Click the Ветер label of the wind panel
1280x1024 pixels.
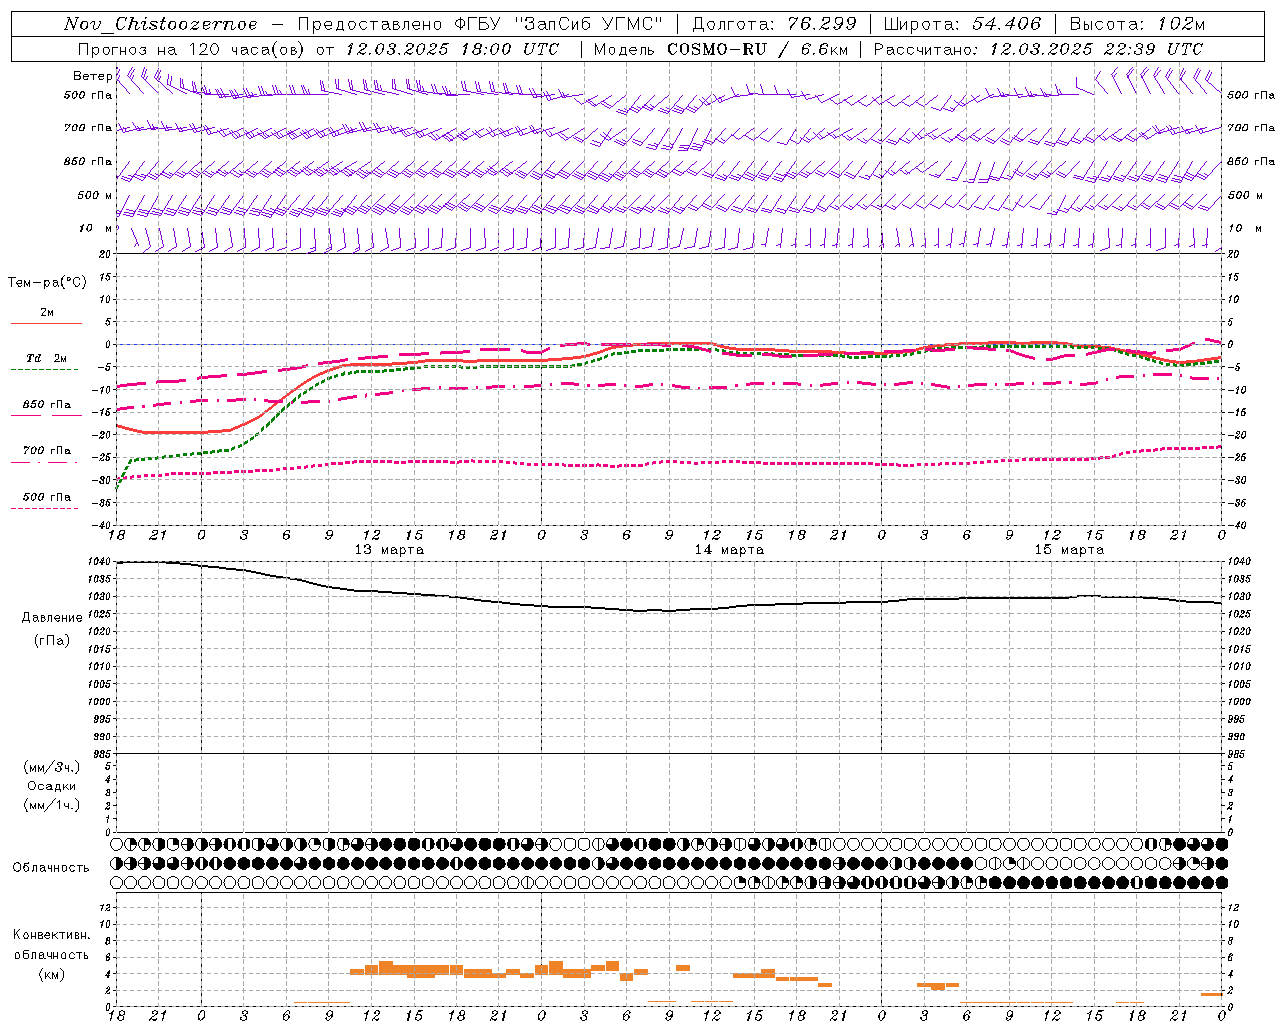click(x=92, y=76)
